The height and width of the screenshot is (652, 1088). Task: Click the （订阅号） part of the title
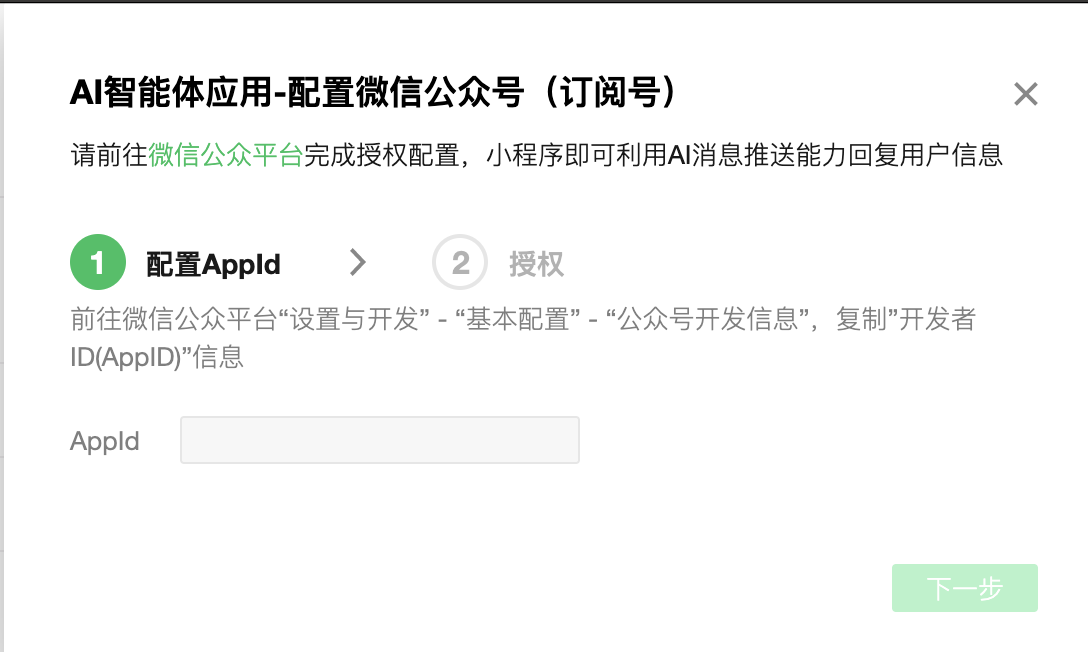click(611, 92)
